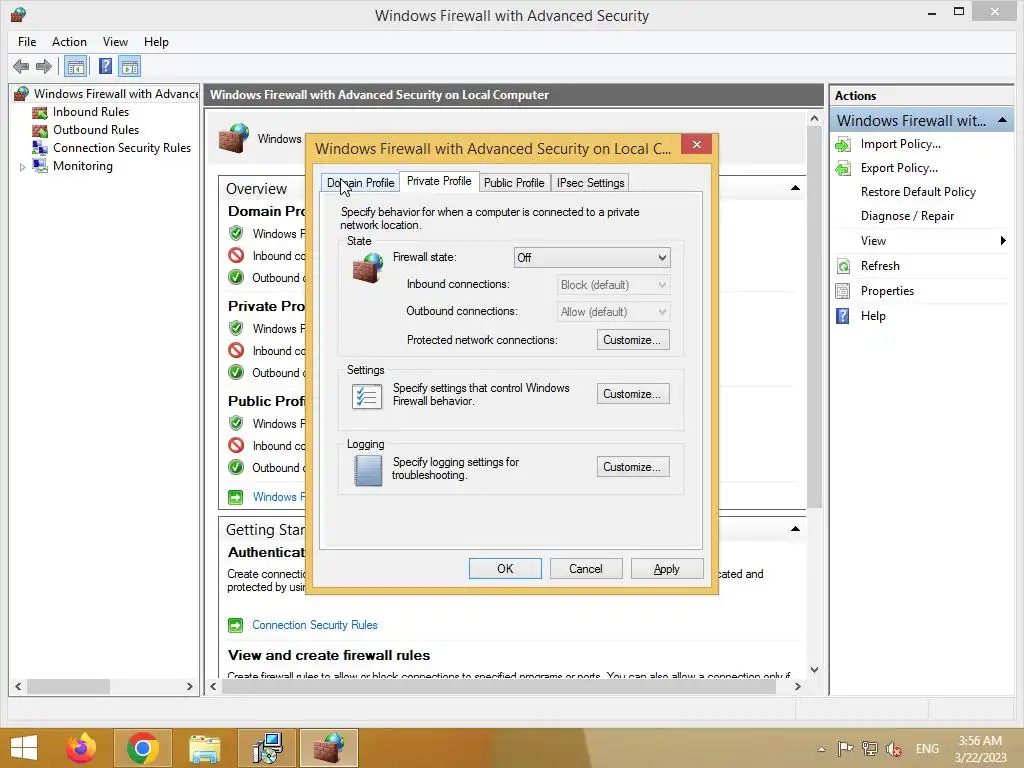The height and width of the screenshot is (768, 1024).
Task: Open the Connection Security Rules link
Action: tap(315, 625)
